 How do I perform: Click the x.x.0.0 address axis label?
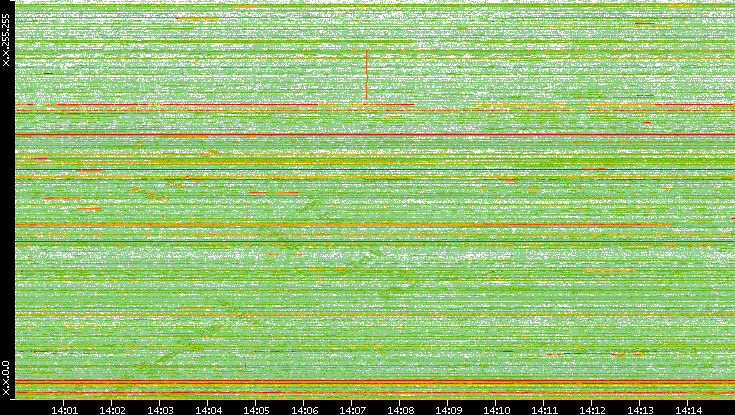[x=6, y=378]
